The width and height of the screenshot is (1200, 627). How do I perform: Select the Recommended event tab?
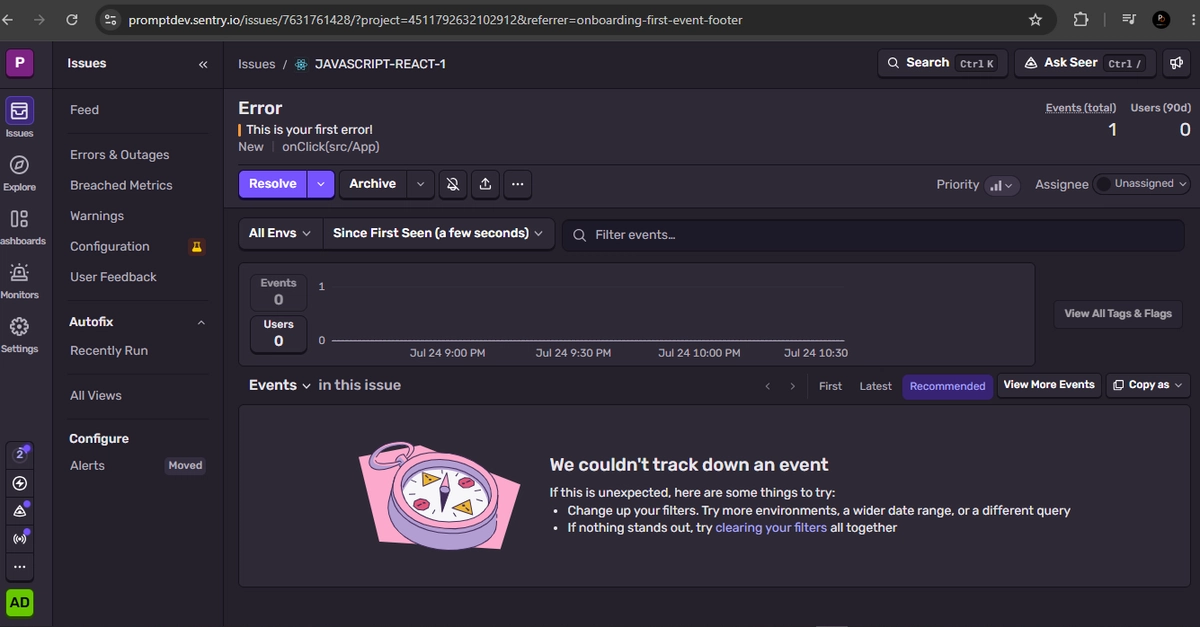pyautogui.click(x=948, y=386)
